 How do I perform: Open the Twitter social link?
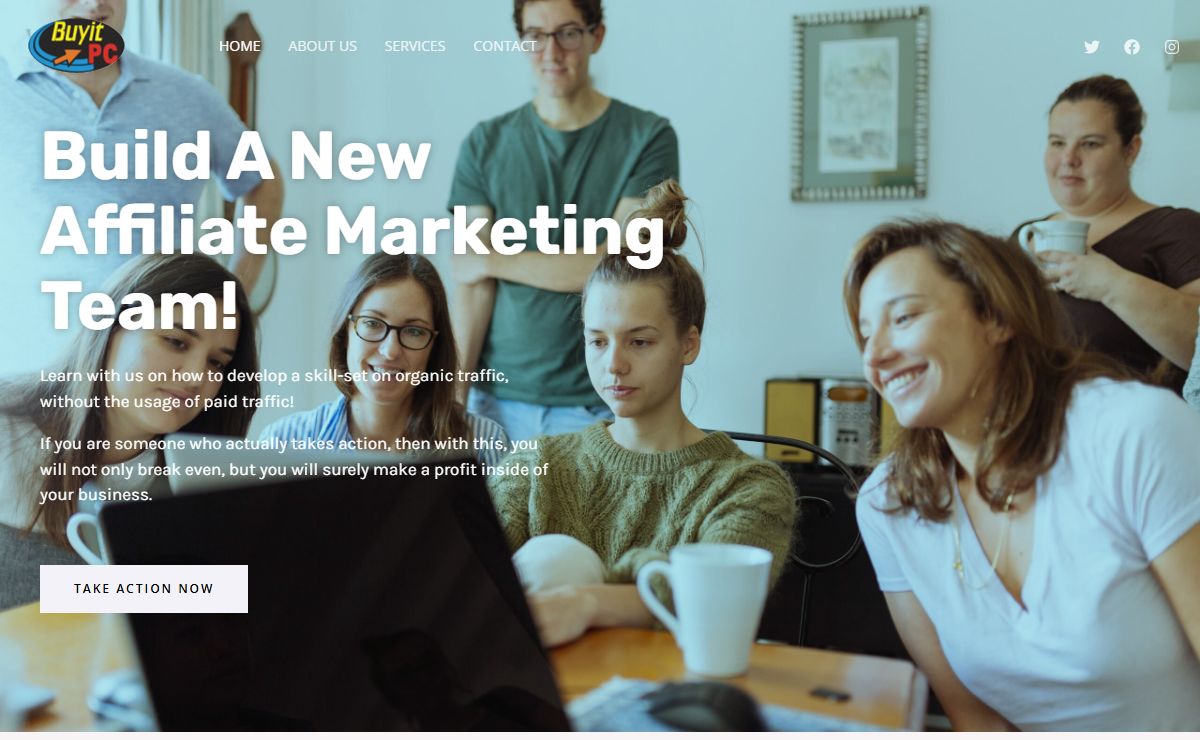[x=1092, y=47]
